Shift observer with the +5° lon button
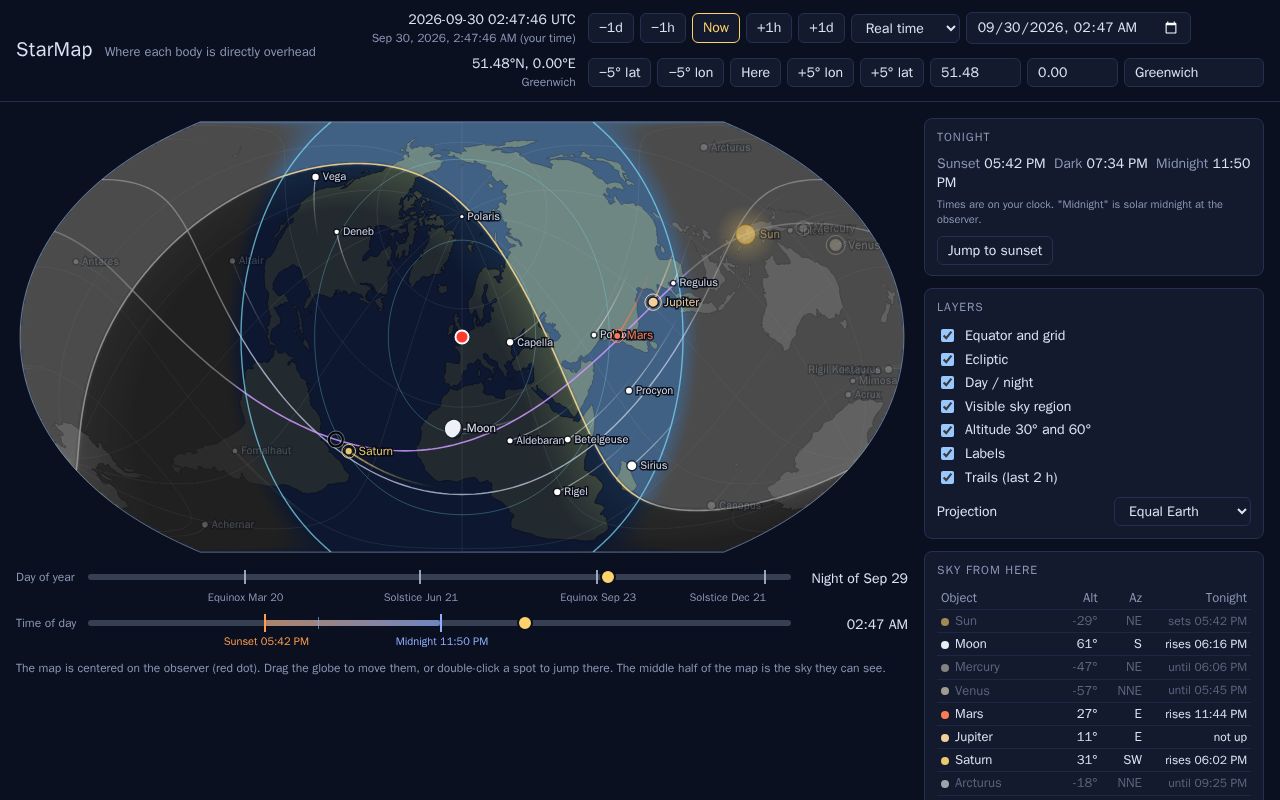The width and height of the screenshot is (1280, 800). (x=820, y=72)
